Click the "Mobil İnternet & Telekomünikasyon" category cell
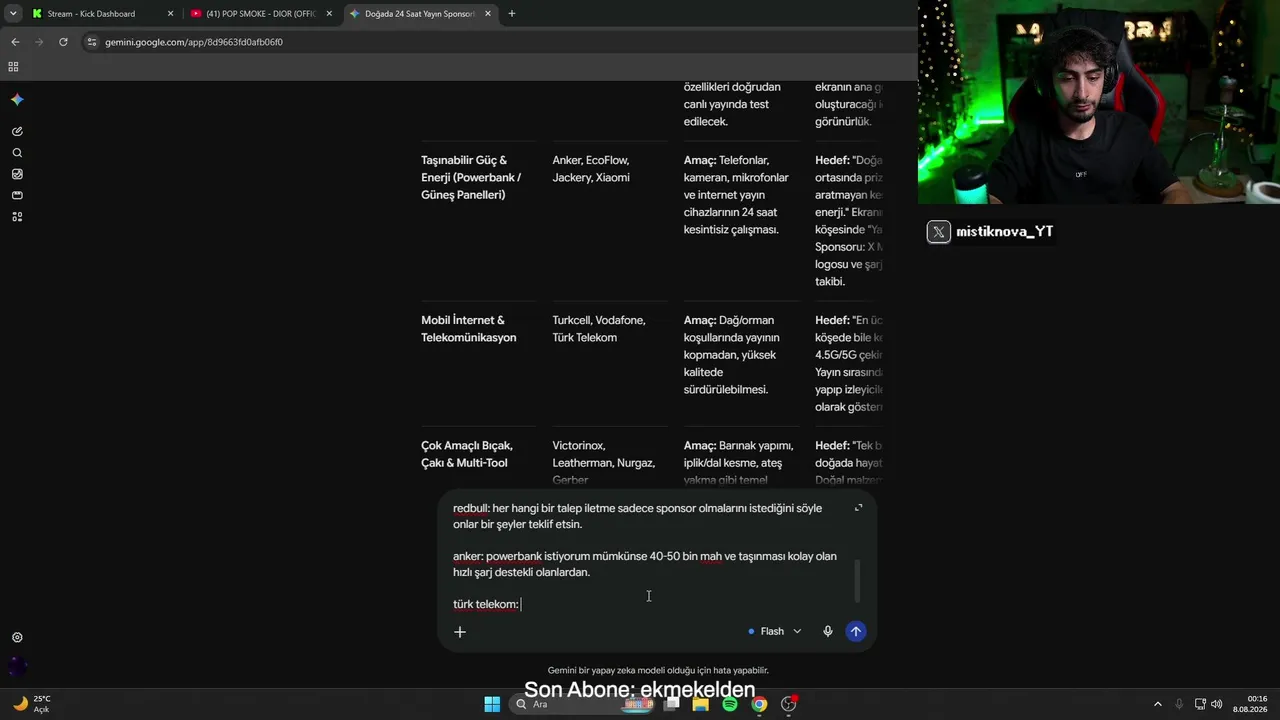 coord(469,329)
